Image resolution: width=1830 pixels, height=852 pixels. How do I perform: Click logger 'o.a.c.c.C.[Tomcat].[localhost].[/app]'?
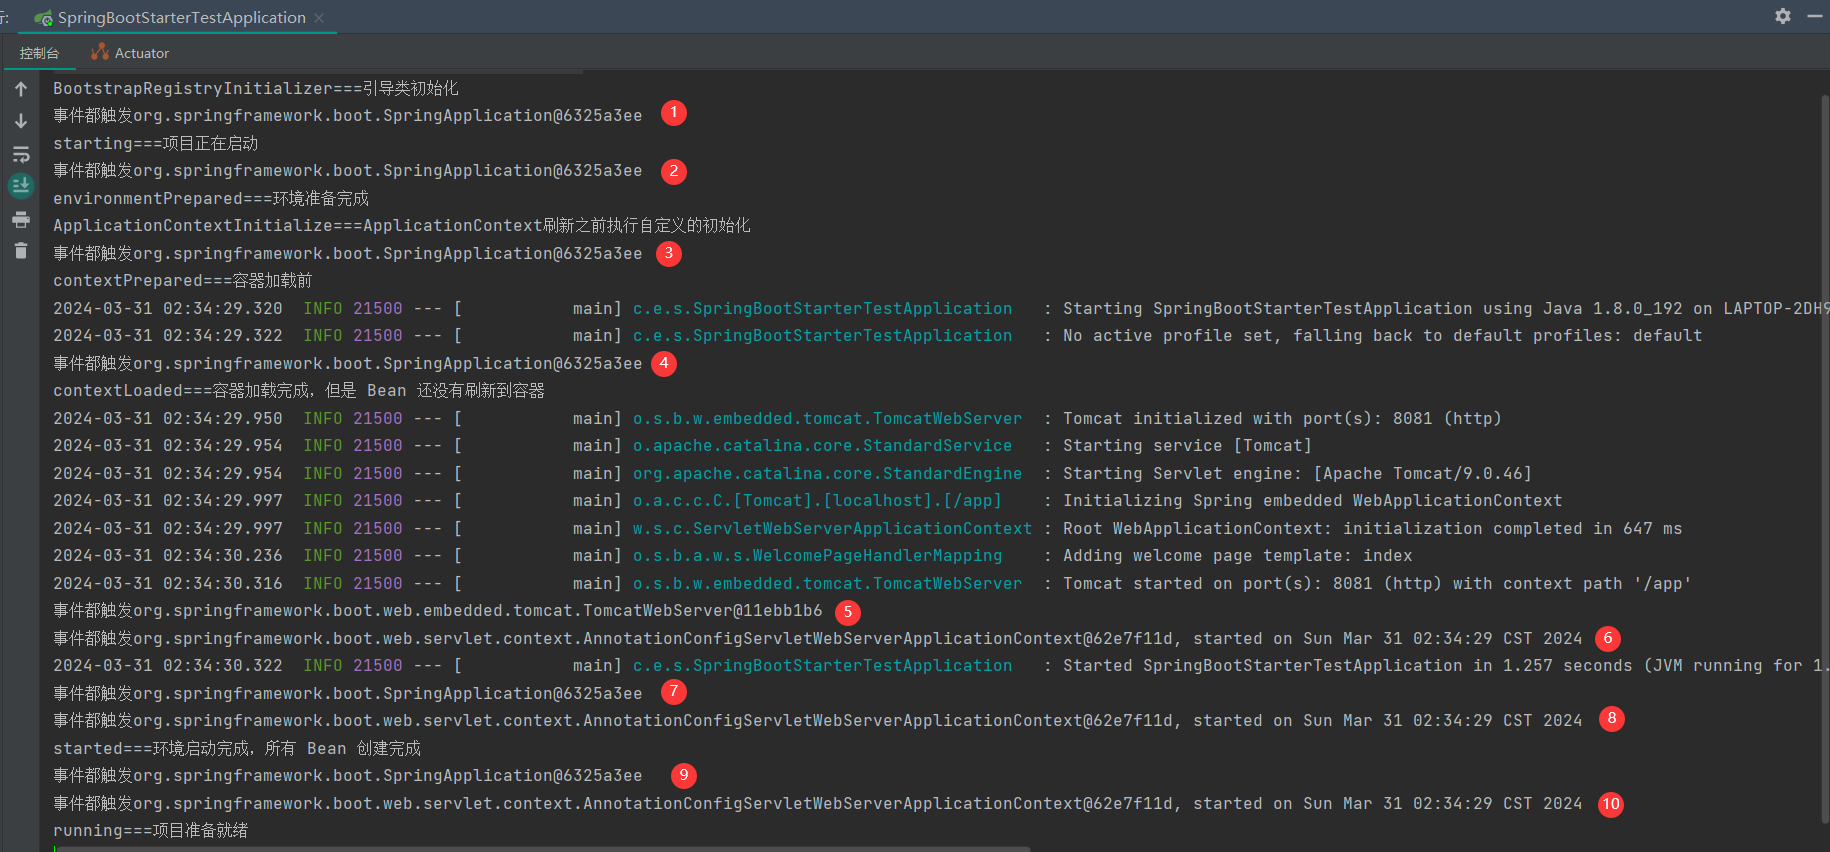tap(817, 501)
